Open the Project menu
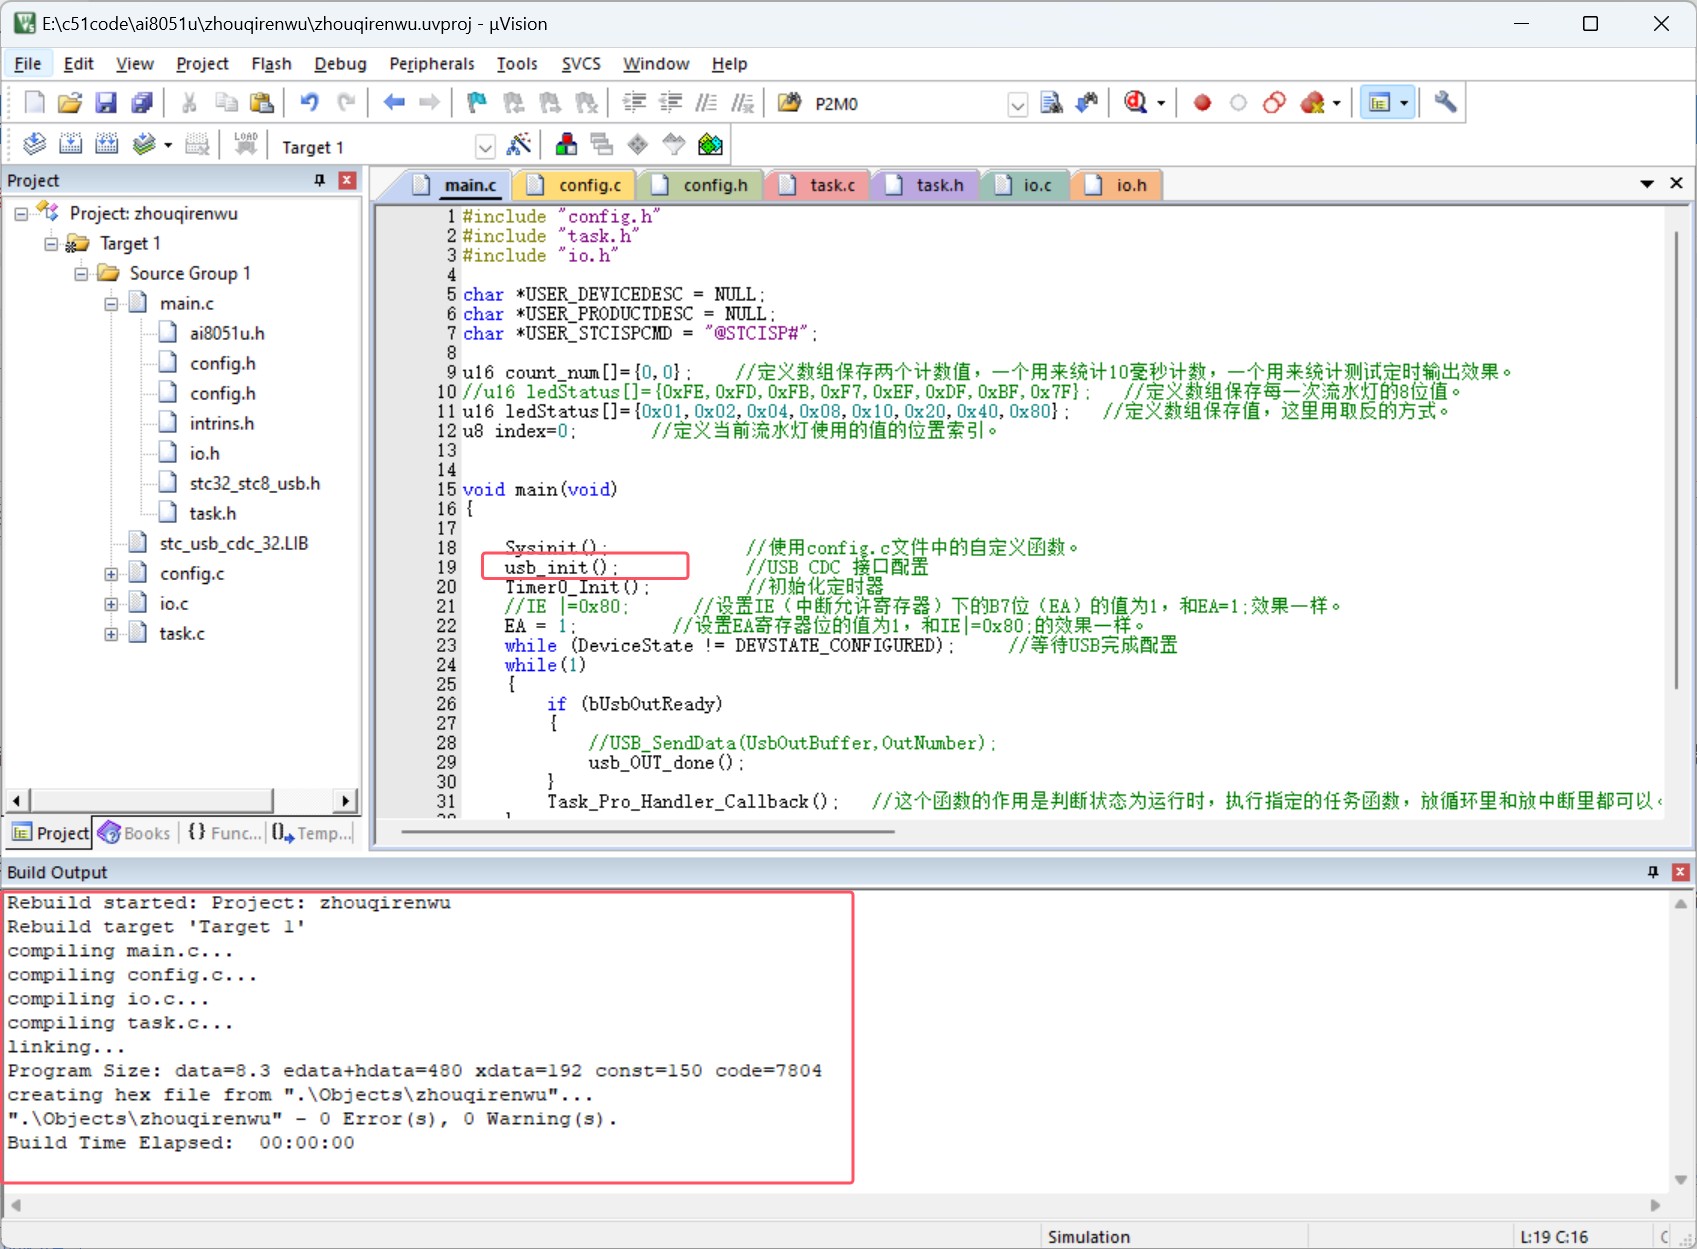1697x1249 pixels. (202, 64)
